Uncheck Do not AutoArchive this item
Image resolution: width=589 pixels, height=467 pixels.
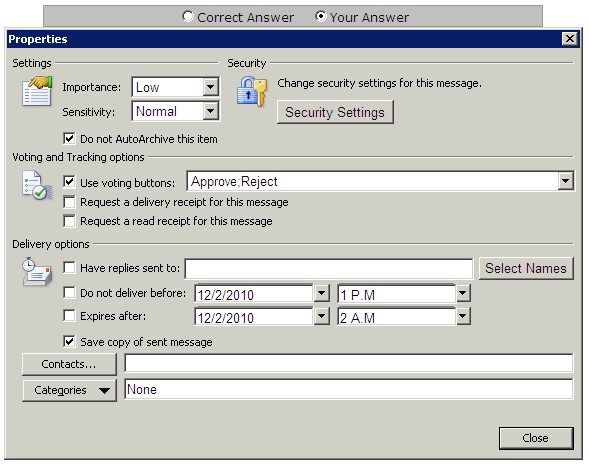[69, 139]
